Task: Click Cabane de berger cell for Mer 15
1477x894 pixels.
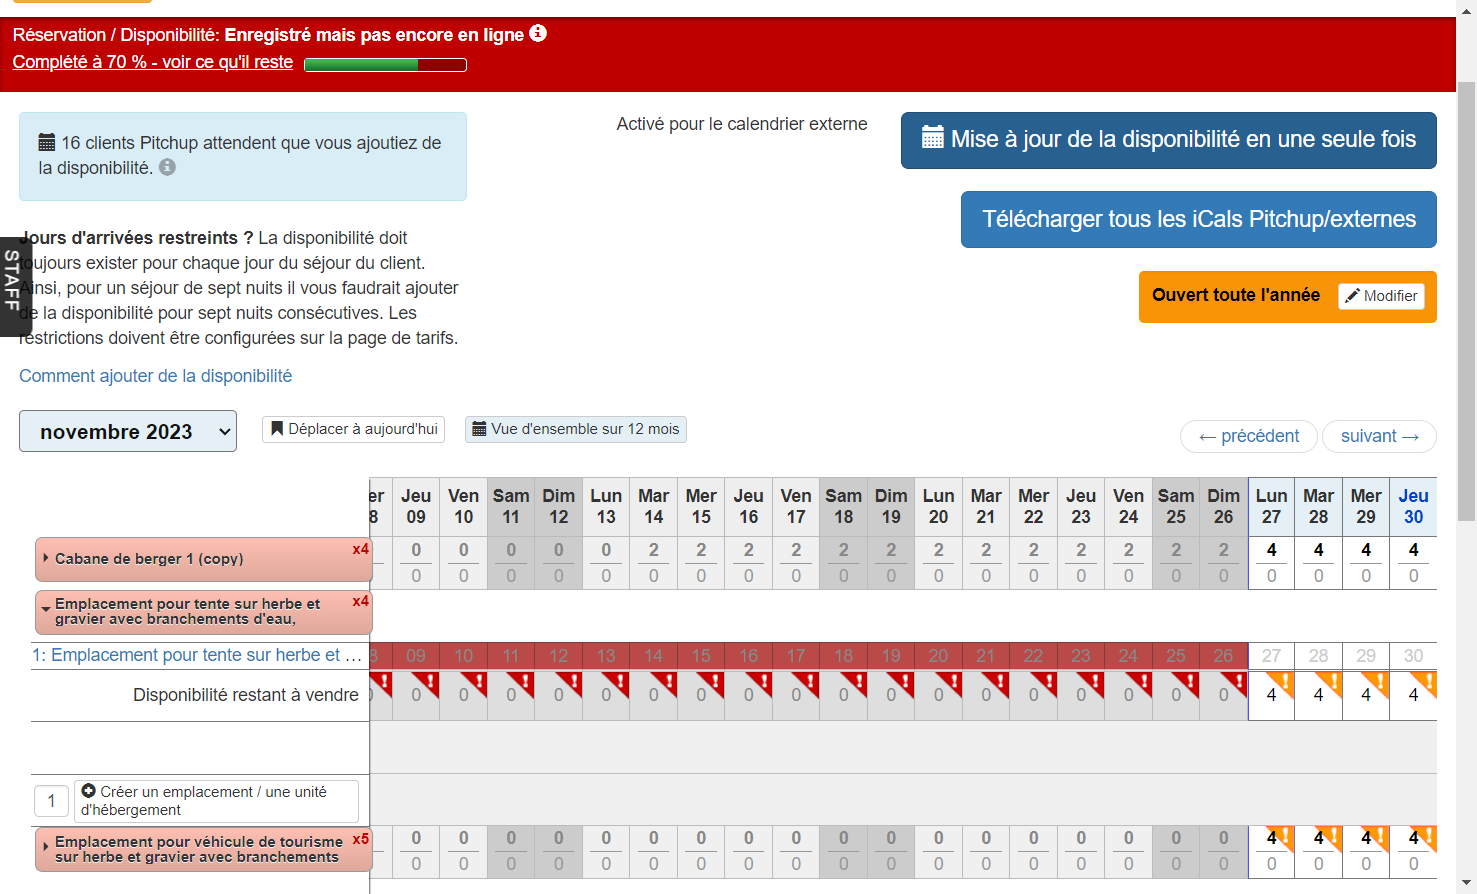Action: coord(701,562)
